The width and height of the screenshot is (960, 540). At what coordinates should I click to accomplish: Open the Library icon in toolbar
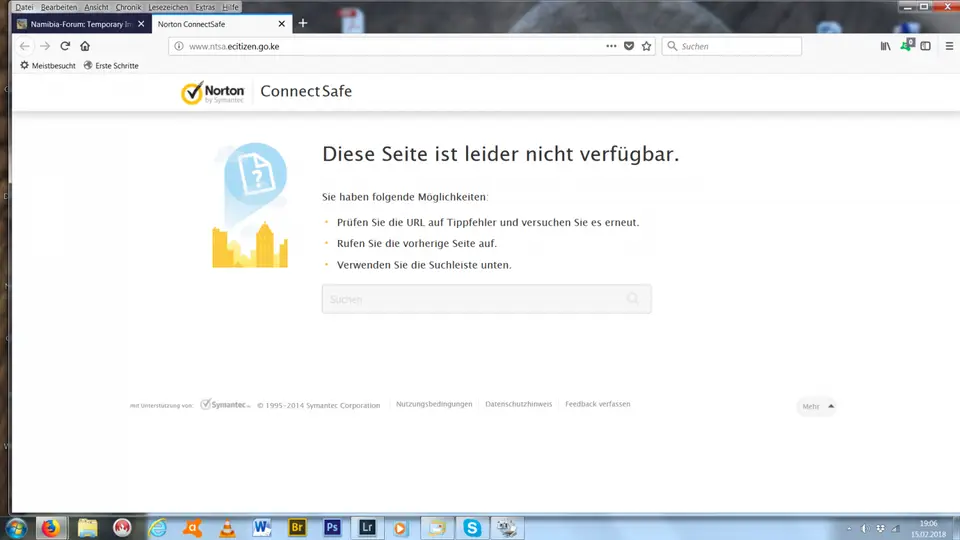[885, 46]
